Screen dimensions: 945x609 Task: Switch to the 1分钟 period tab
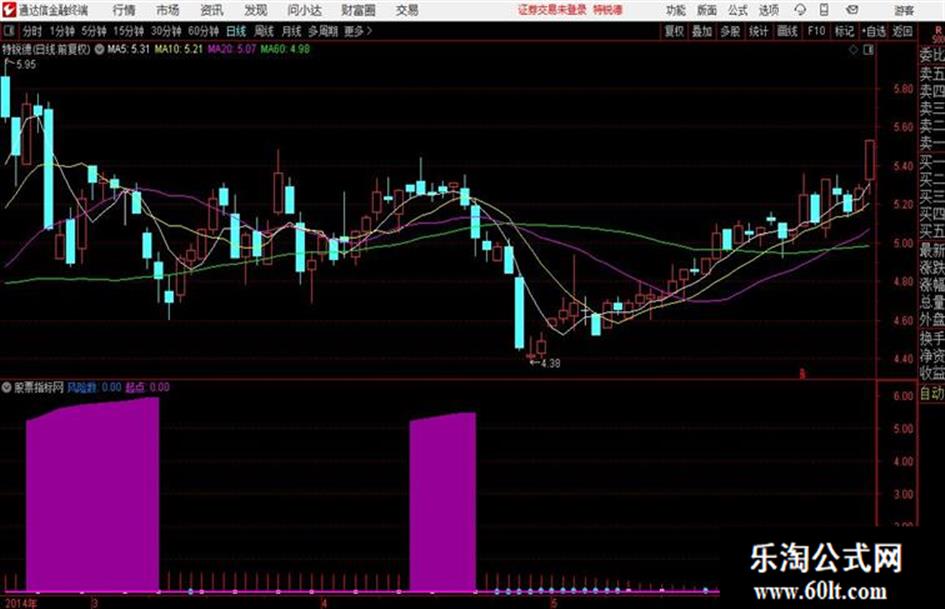62,31
